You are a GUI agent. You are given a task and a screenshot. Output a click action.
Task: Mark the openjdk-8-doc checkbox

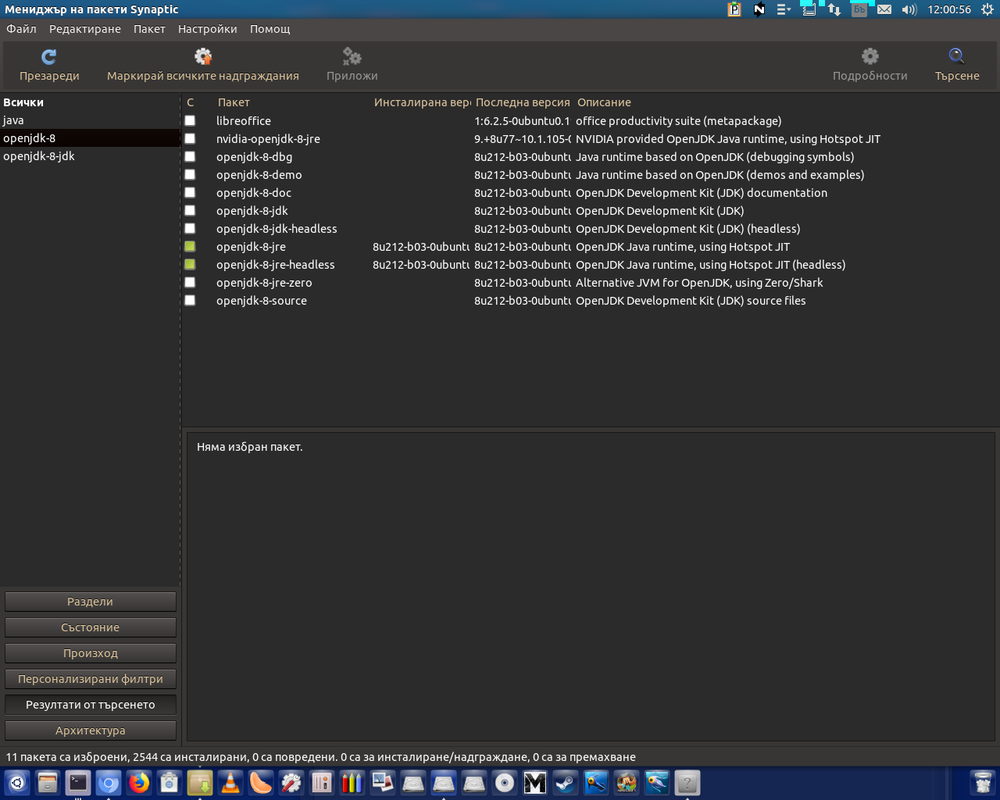(x=190, y=192)
